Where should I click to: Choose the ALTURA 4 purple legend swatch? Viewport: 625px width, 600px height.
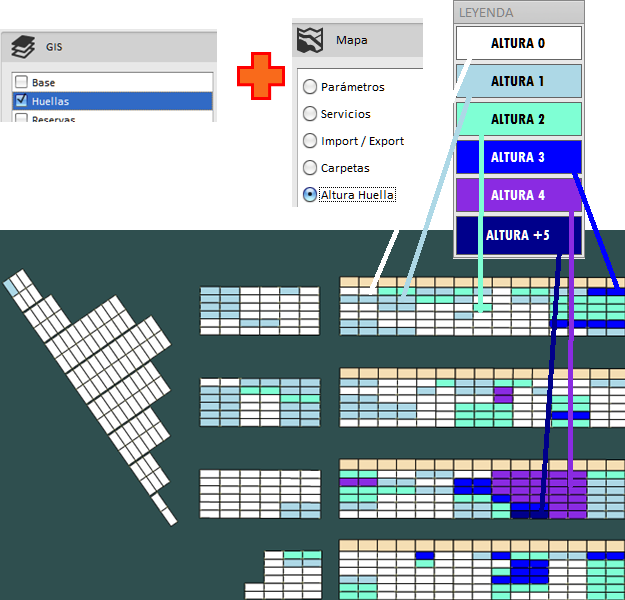(x=518, y=195)
